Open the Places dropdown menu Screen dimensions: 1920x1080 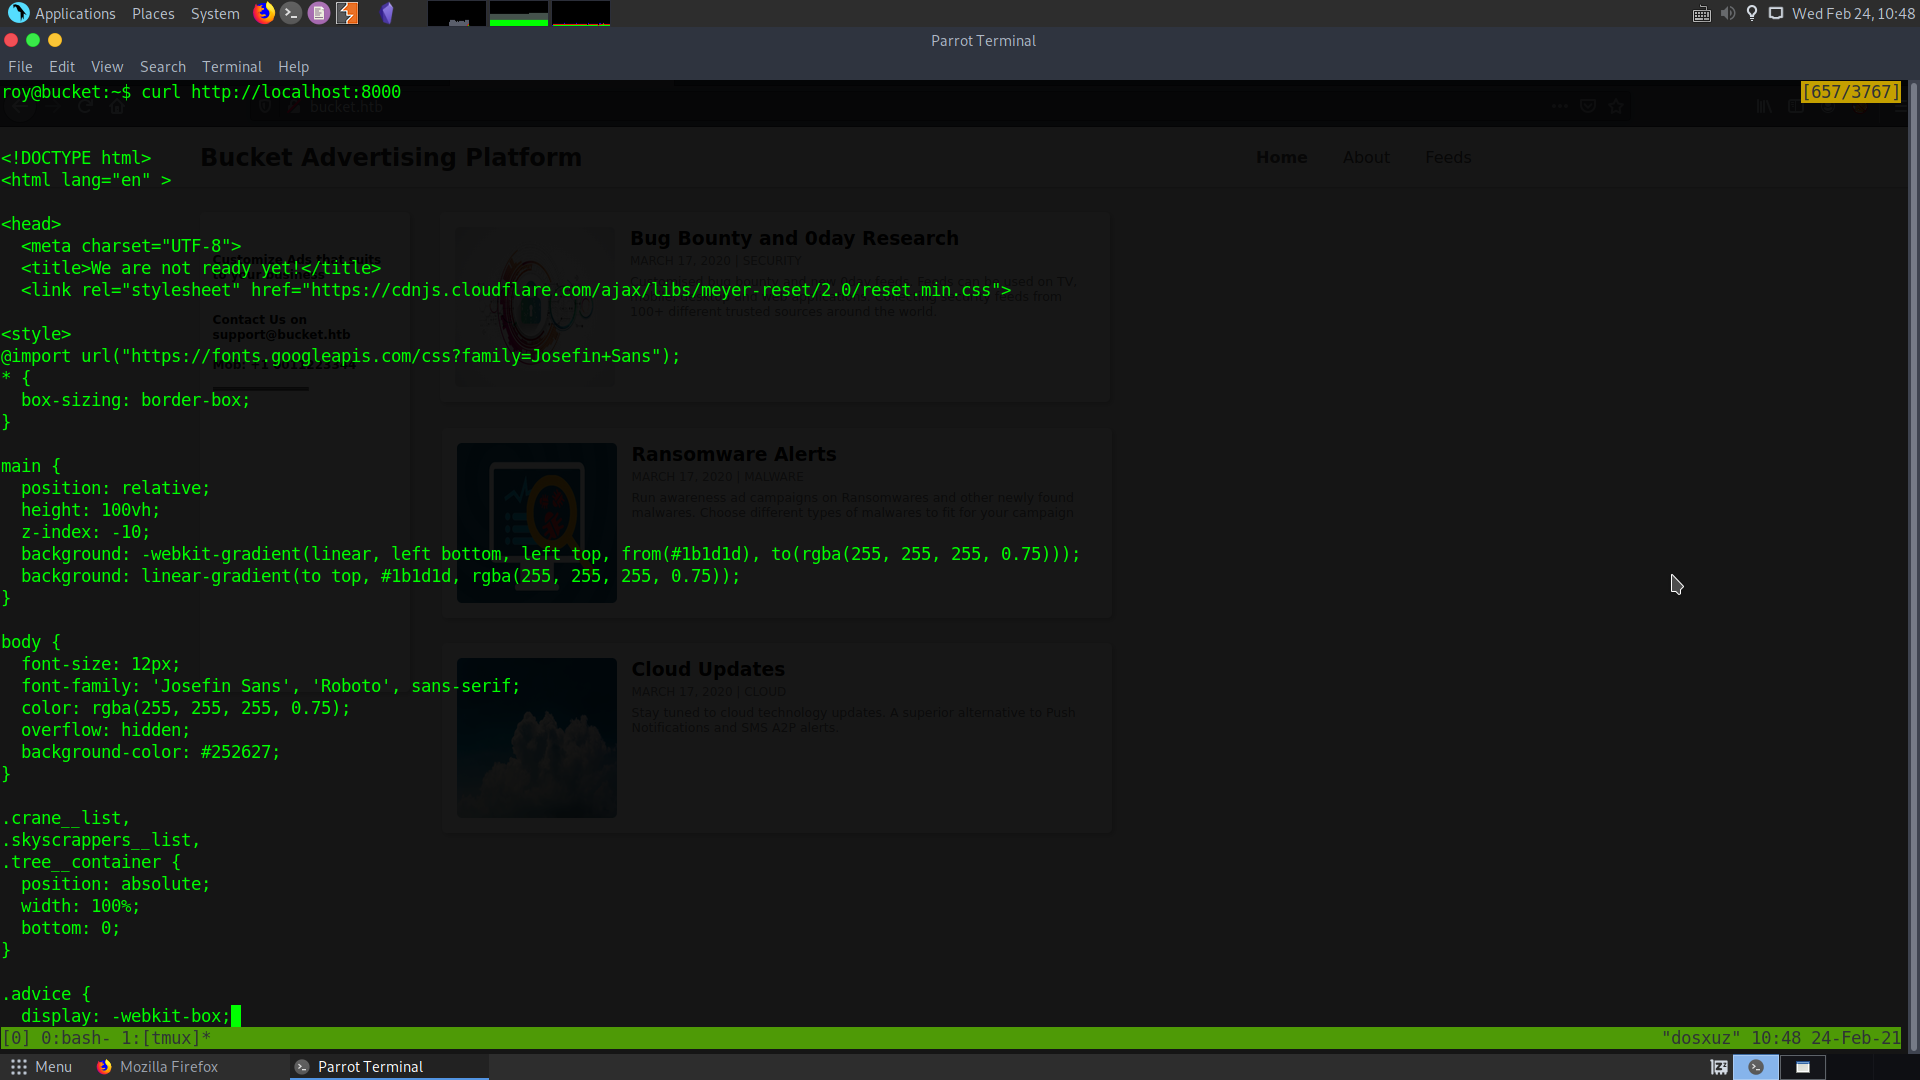(153, 13)
